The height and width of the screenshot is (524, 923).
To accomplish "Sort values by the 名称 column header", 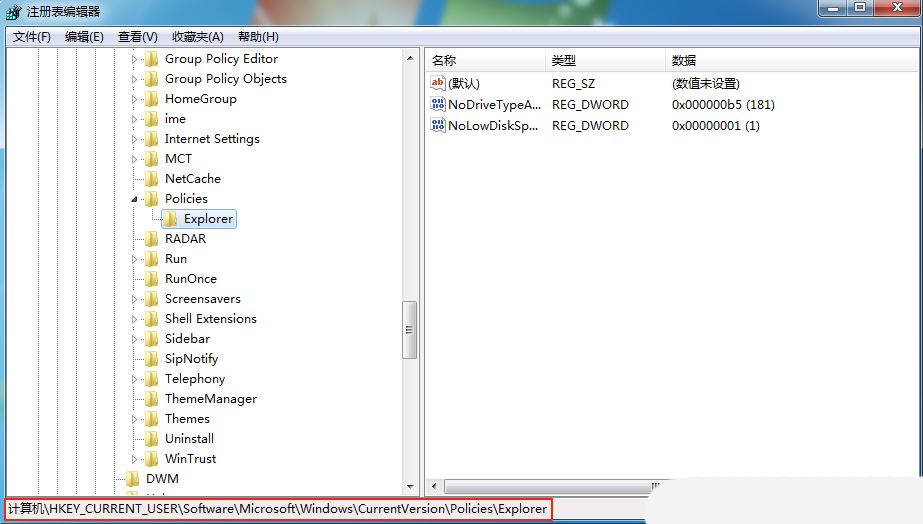I will coord(486,60).
